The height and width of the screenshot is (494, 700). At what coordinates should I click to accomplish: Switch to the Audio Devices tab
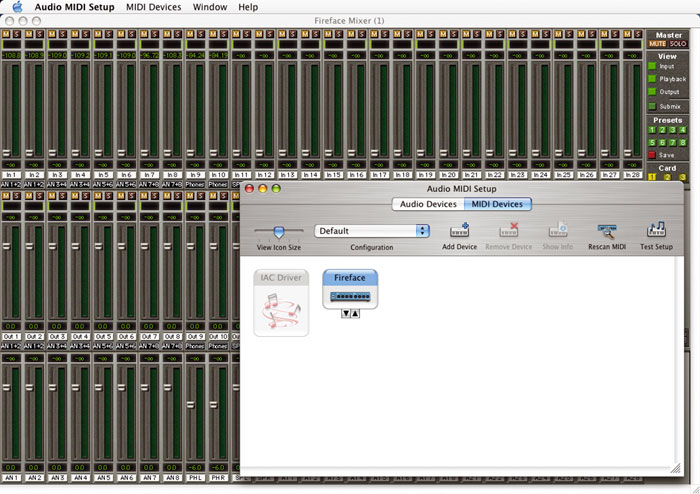coord(427,204)
